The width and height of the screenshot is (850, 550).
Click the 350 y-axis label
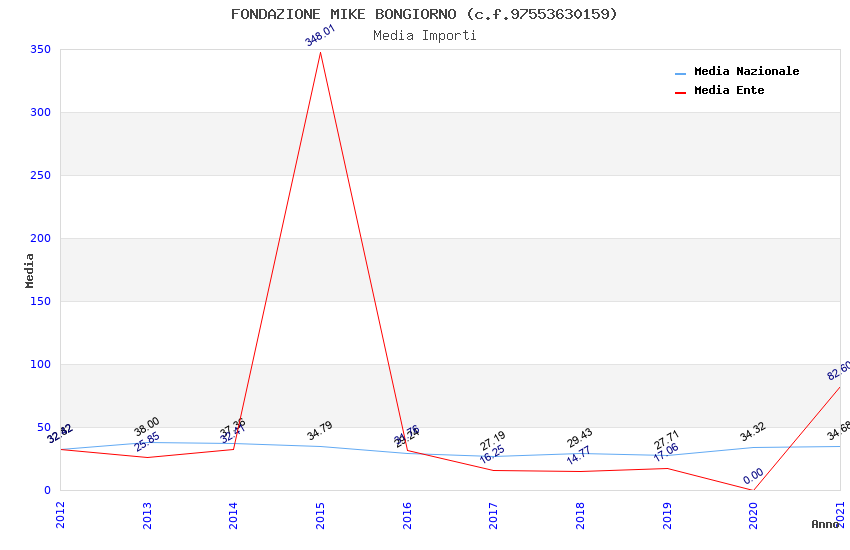coord(40,49)
